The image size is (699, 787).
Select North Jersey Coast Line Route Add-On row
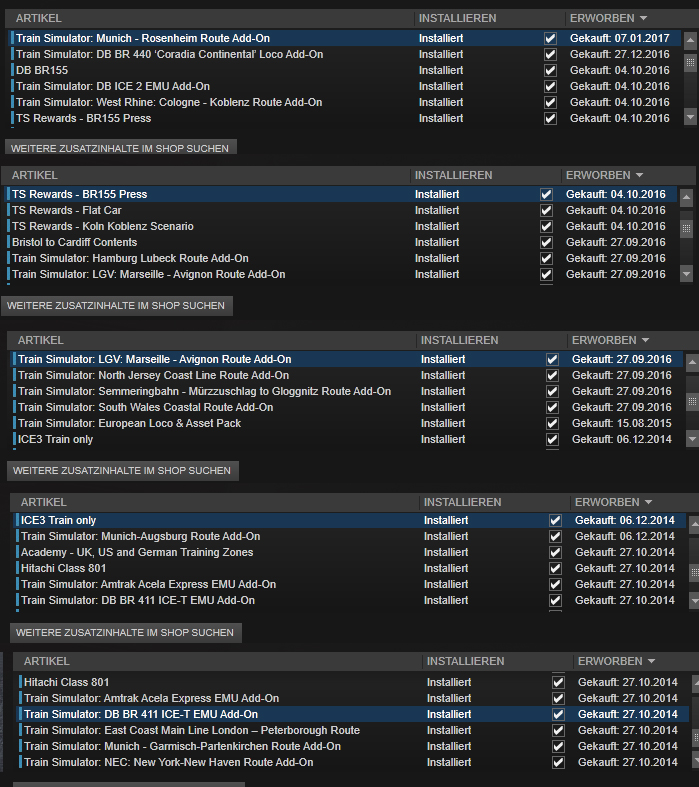pos(347,375)
